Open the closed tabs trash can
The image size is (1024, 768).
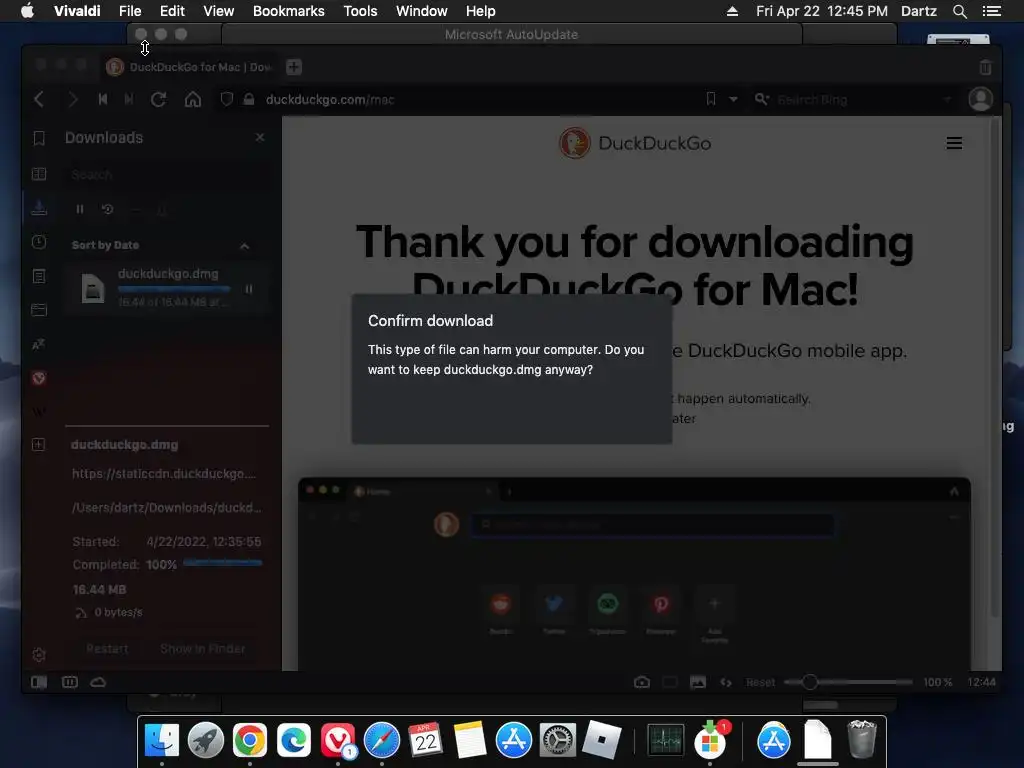point(985,67)
